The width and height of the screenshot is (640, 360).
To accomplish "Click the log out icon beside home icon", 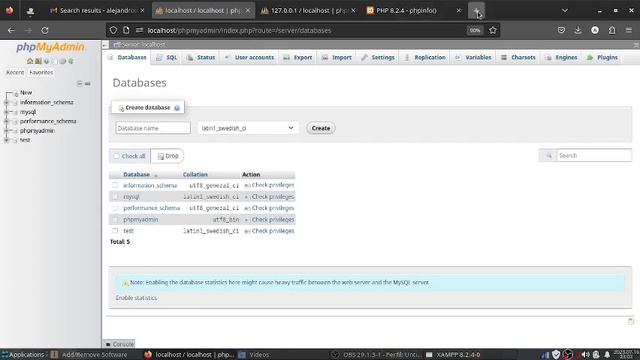I will tap(38, 61).
